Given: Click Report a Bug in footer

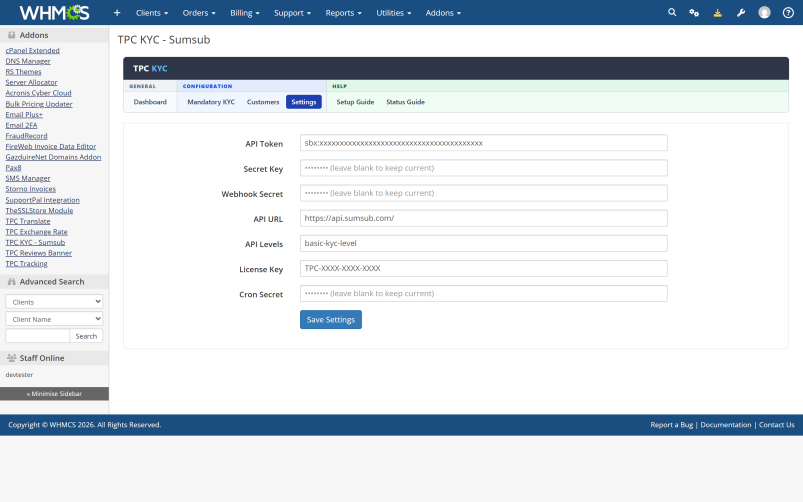Looking at the screenshot, I should click(671, 425).
